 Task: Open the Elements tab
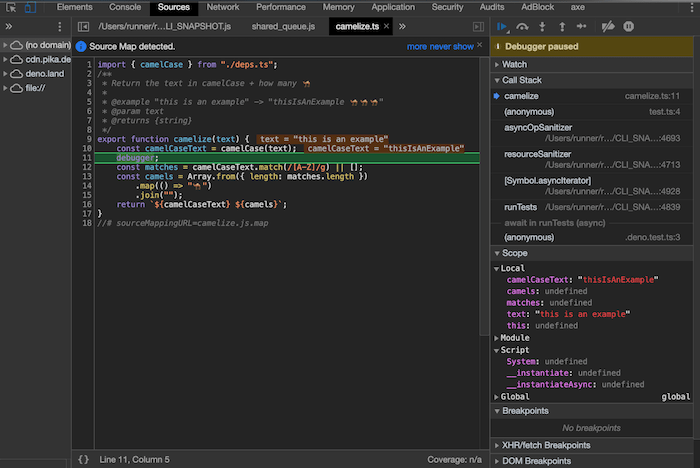pos(75,7)
